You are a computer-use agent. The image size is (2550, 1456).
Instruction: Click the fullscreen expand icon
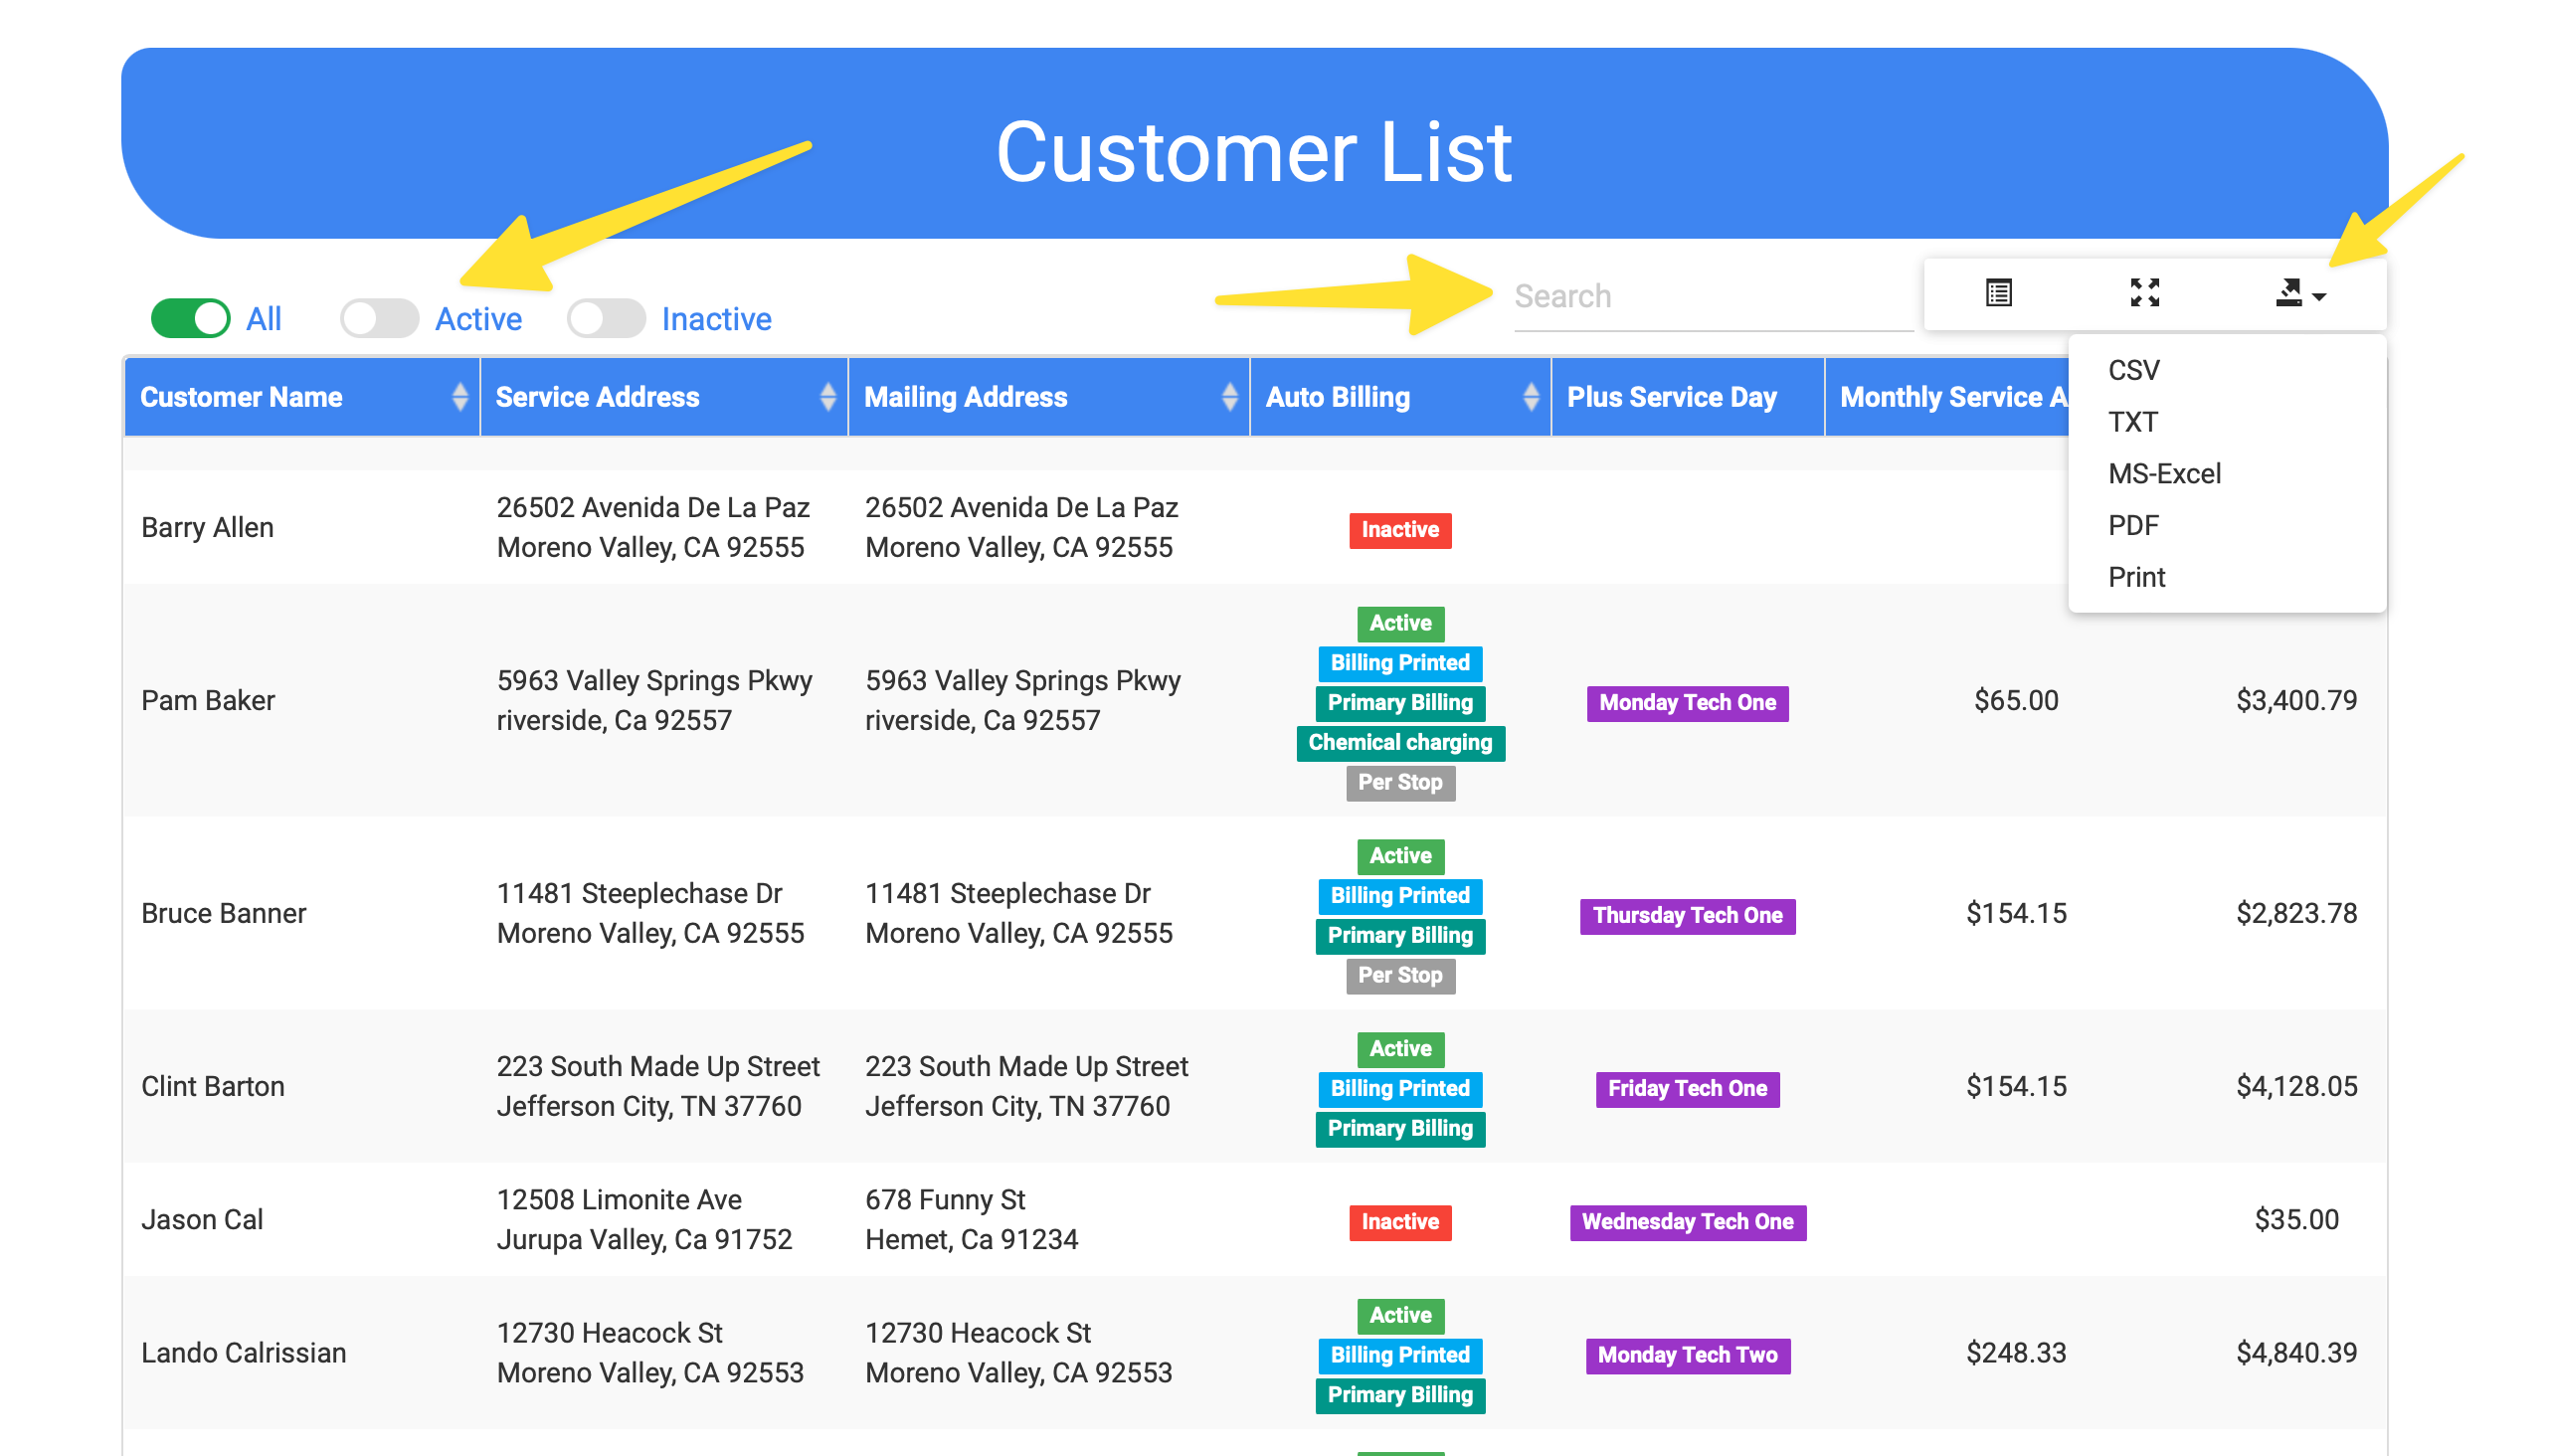point(2143,293)
